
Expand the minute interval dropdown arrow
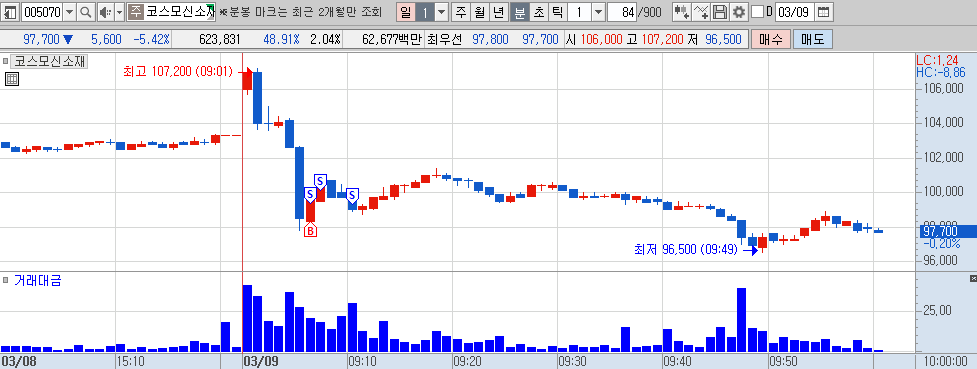click(598, 12)
